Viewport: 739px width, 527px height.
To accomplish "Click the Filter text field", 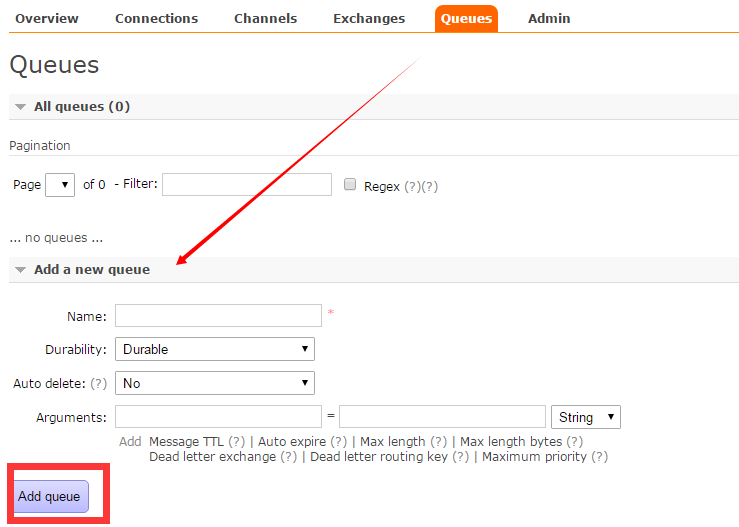I will 247,184.
